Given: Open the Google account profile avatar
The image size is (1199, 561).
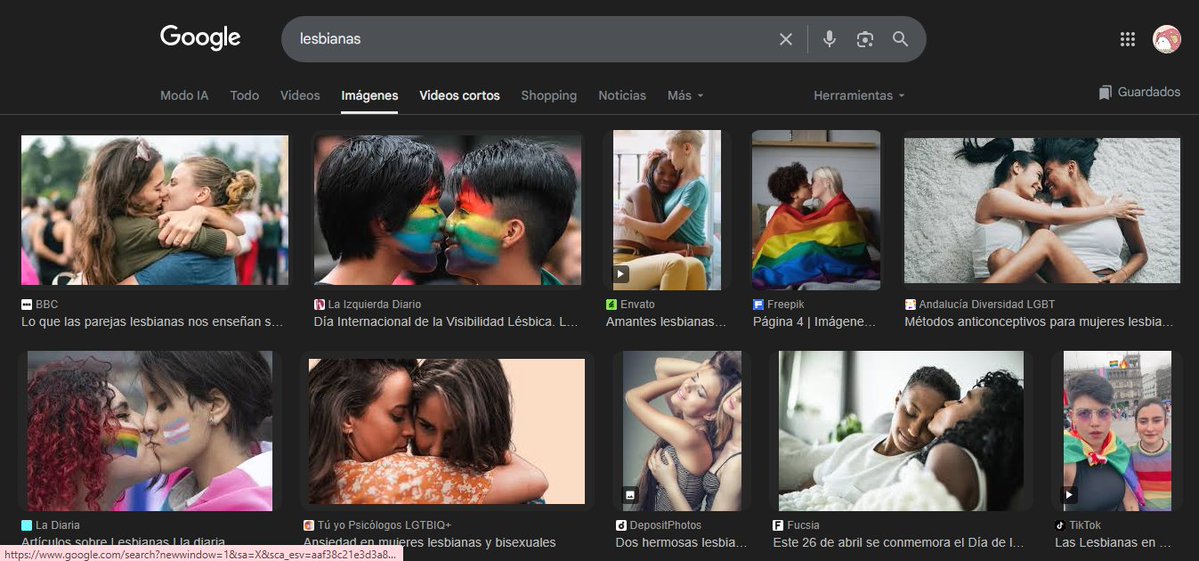Looking at the screenshot, I should (1166, 39).
